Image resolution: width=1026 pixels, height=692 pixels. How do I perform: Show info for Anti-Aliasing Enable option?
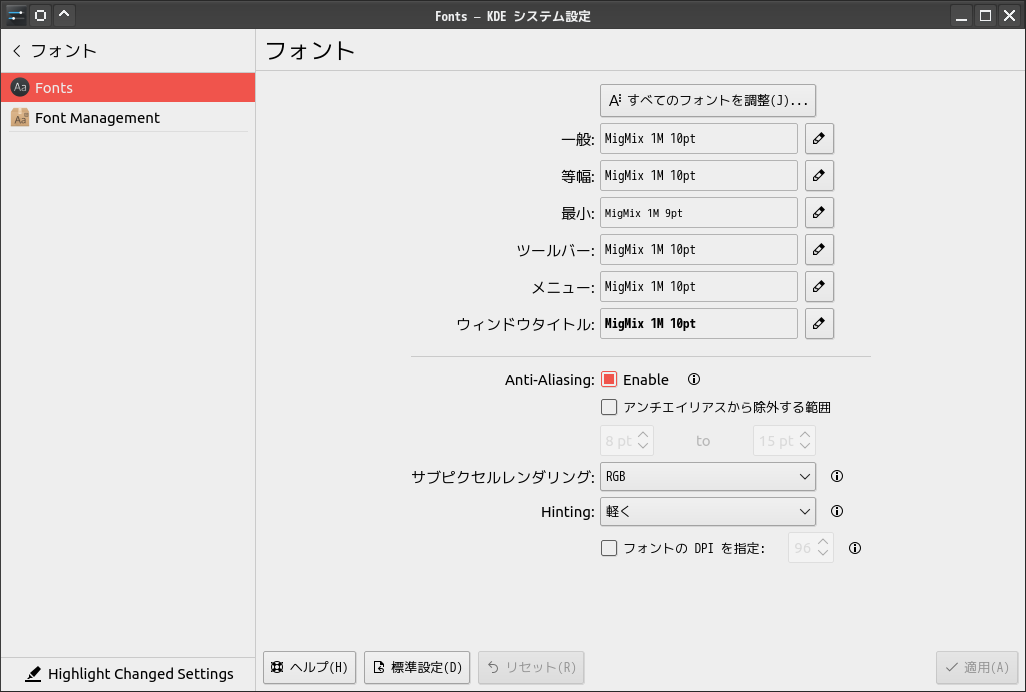click(694, 379)
